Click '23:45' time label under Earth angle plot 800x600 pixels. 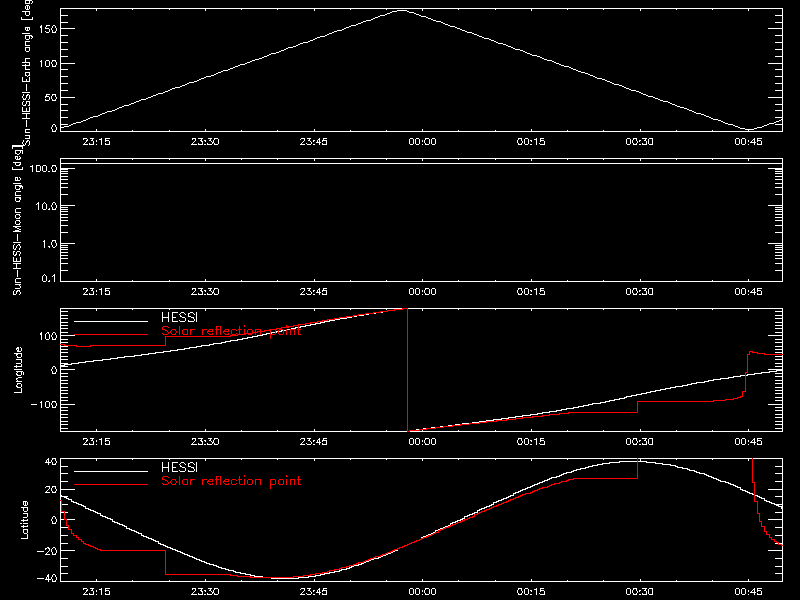(x=314, y=141)
